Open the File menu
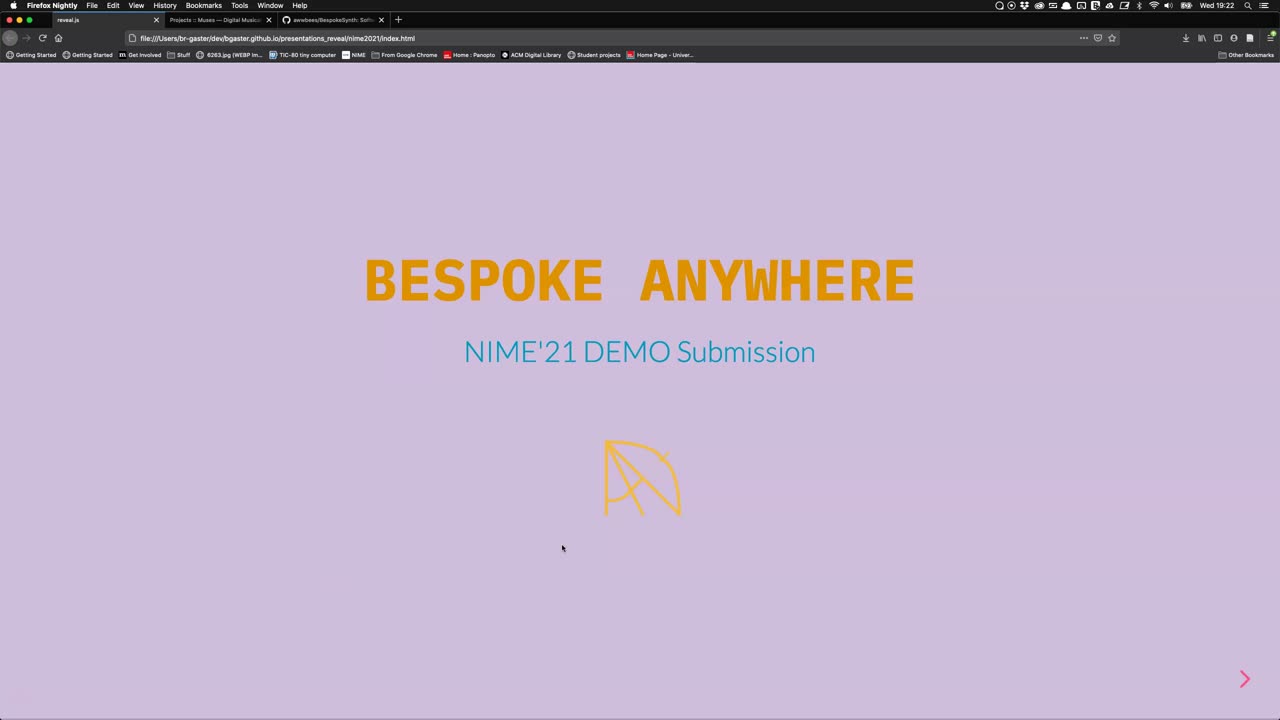1280x720 pixels. [x=92, y=6]
